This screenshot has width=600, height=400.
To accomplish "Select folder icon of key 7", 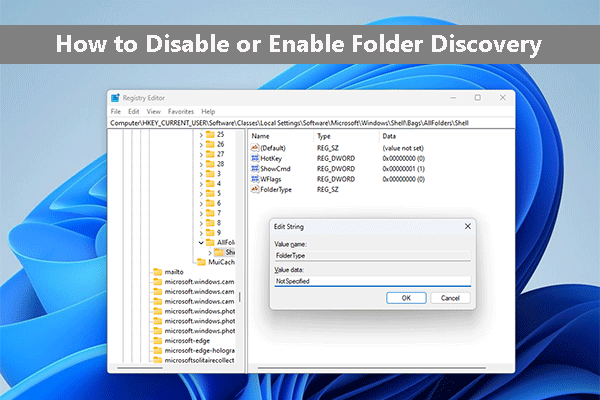I will (x=210, y=213).
